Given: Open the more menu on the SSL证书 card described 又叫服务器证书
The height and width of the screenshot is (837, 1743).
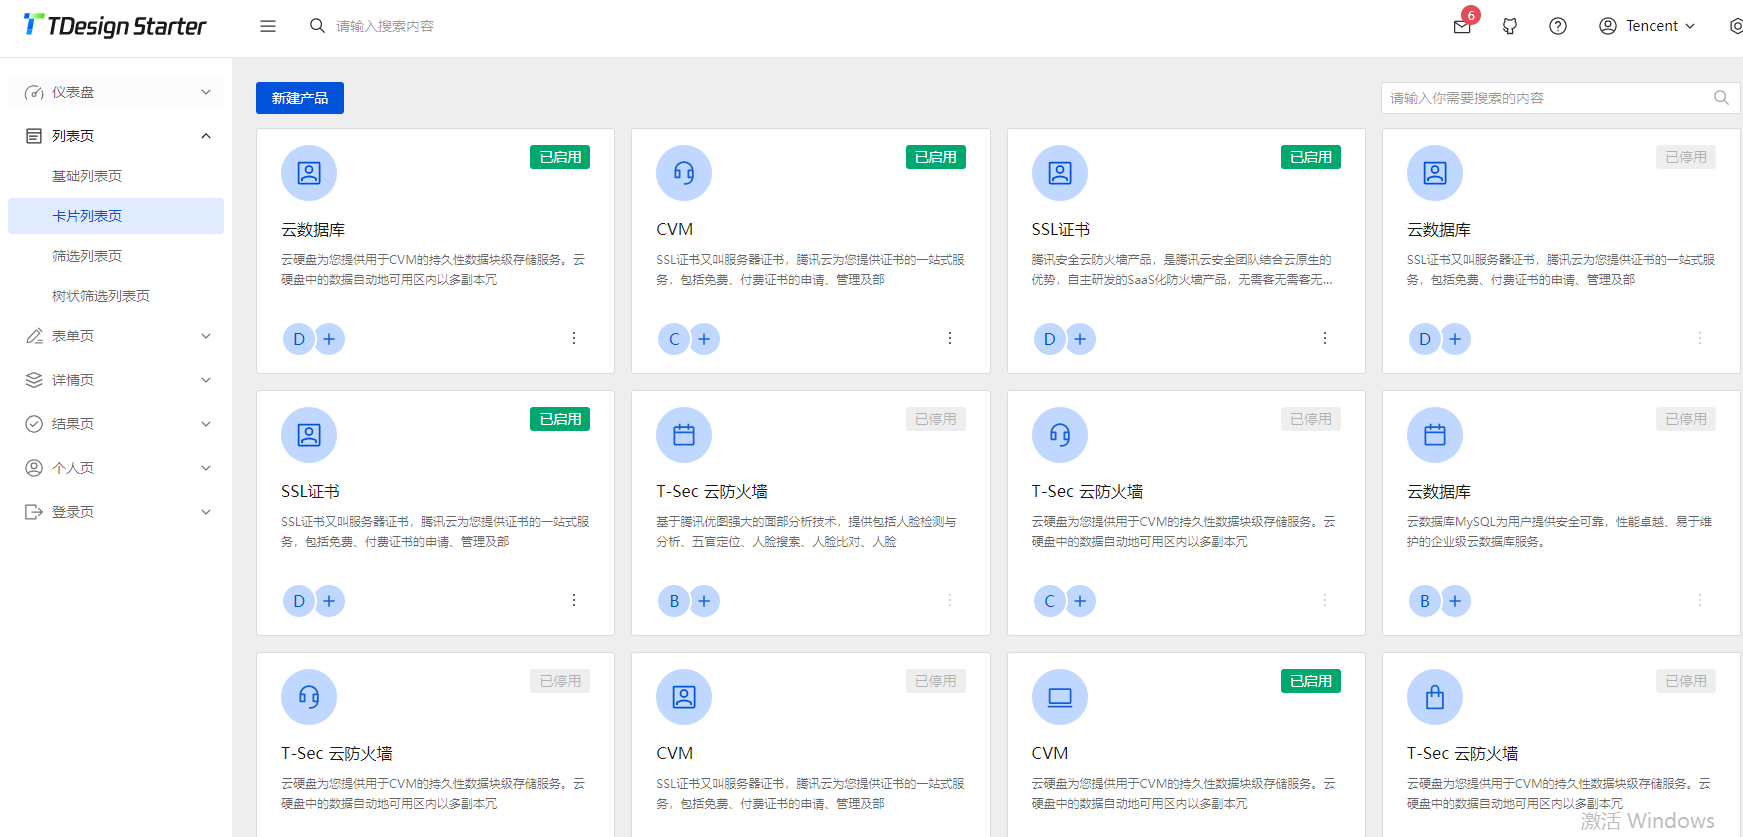Looking at the screenshot, I should click(x=574, y=600).
